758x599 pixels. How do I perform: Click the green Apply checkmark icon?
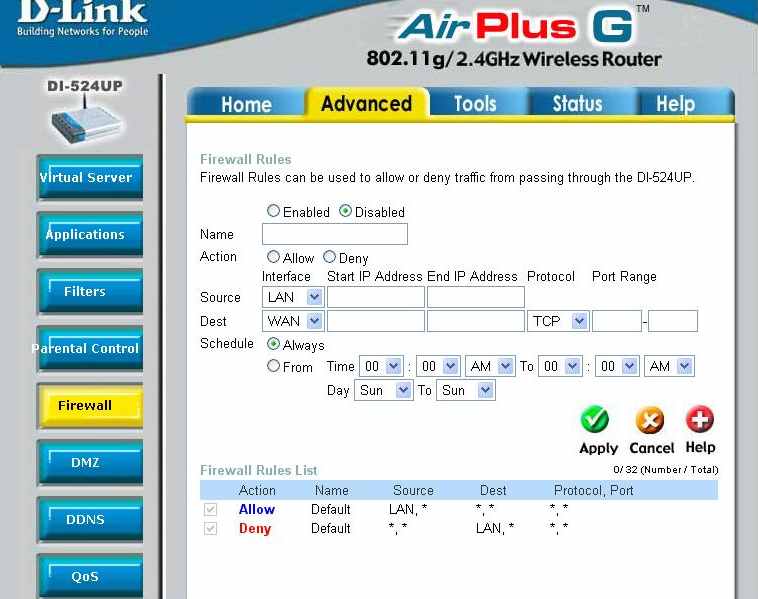595,420
